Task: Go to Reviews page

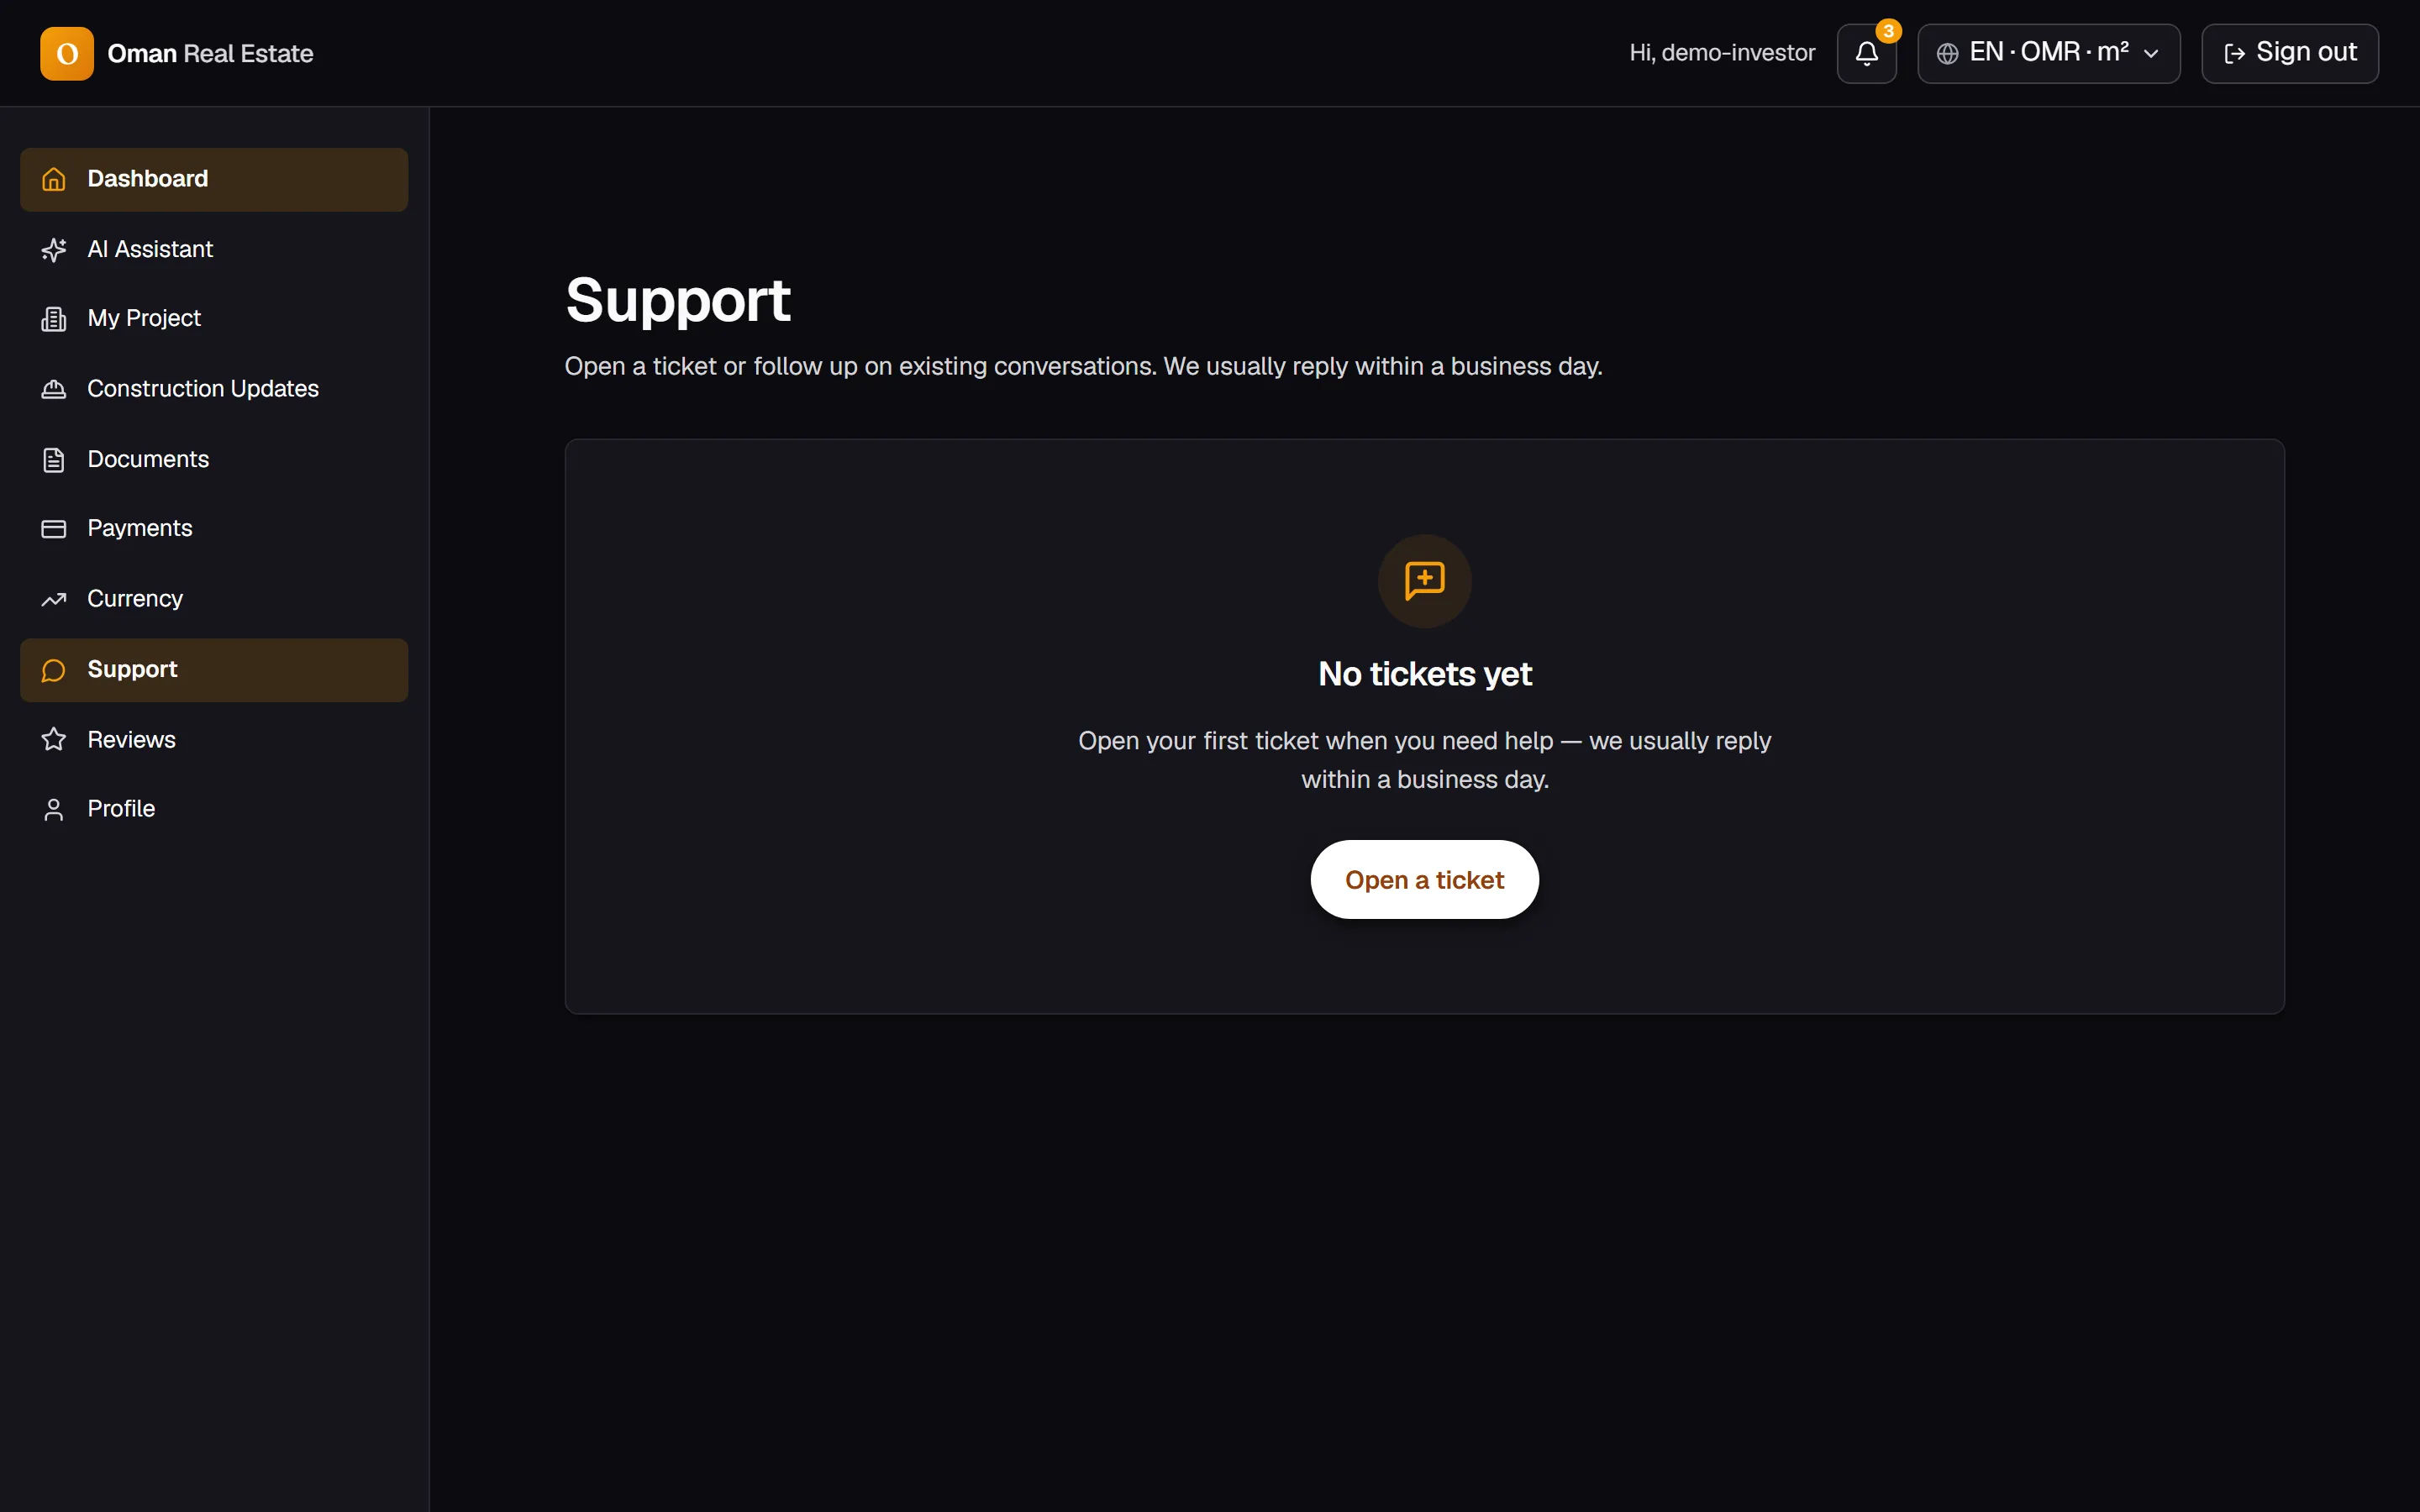Action: click(214, 739)
